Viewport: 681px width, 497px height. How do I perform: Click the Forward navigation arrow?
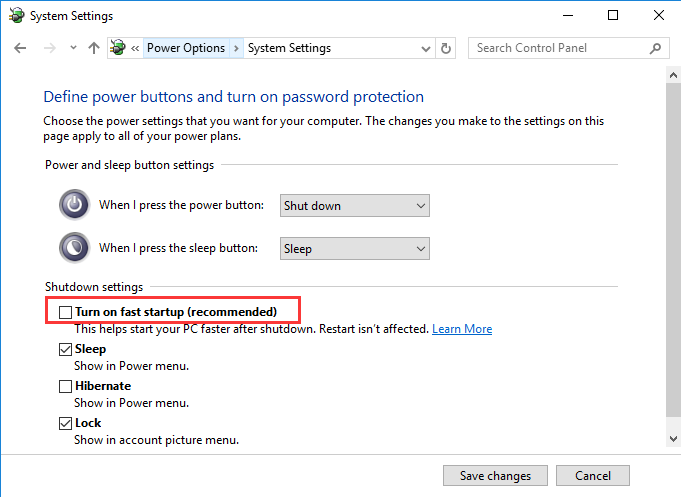coord(48,48)
